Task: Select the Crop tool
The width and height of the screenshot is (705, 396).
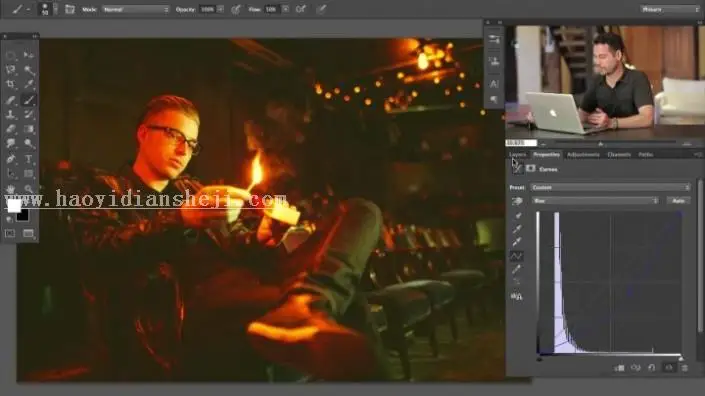Action: pos(11,84)
